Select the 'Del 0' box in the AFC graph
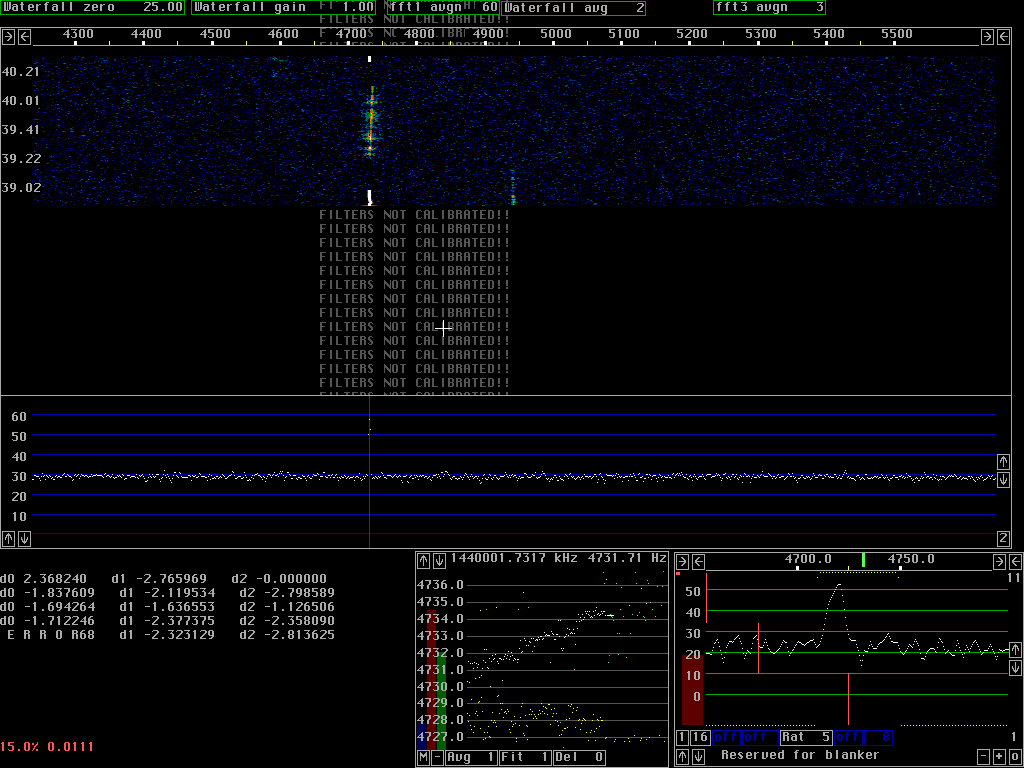1024x768 pixels. (x=579, y=758)
